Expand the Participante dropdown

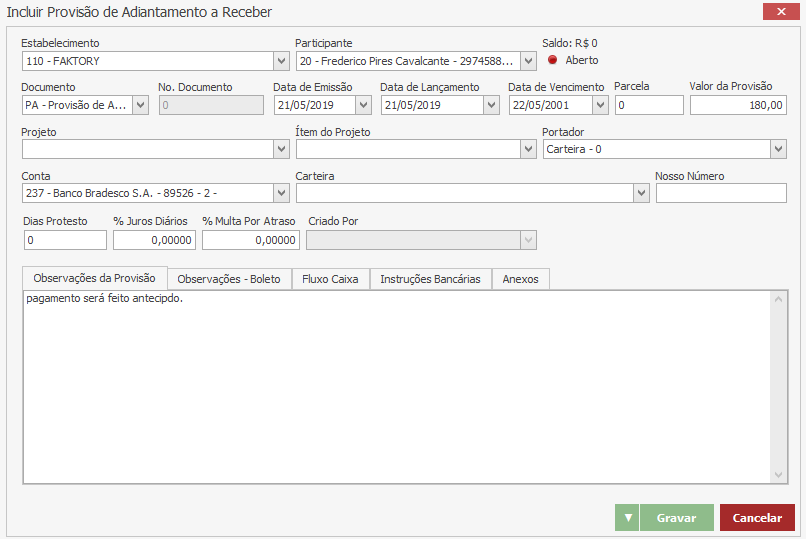coord(529,61)
